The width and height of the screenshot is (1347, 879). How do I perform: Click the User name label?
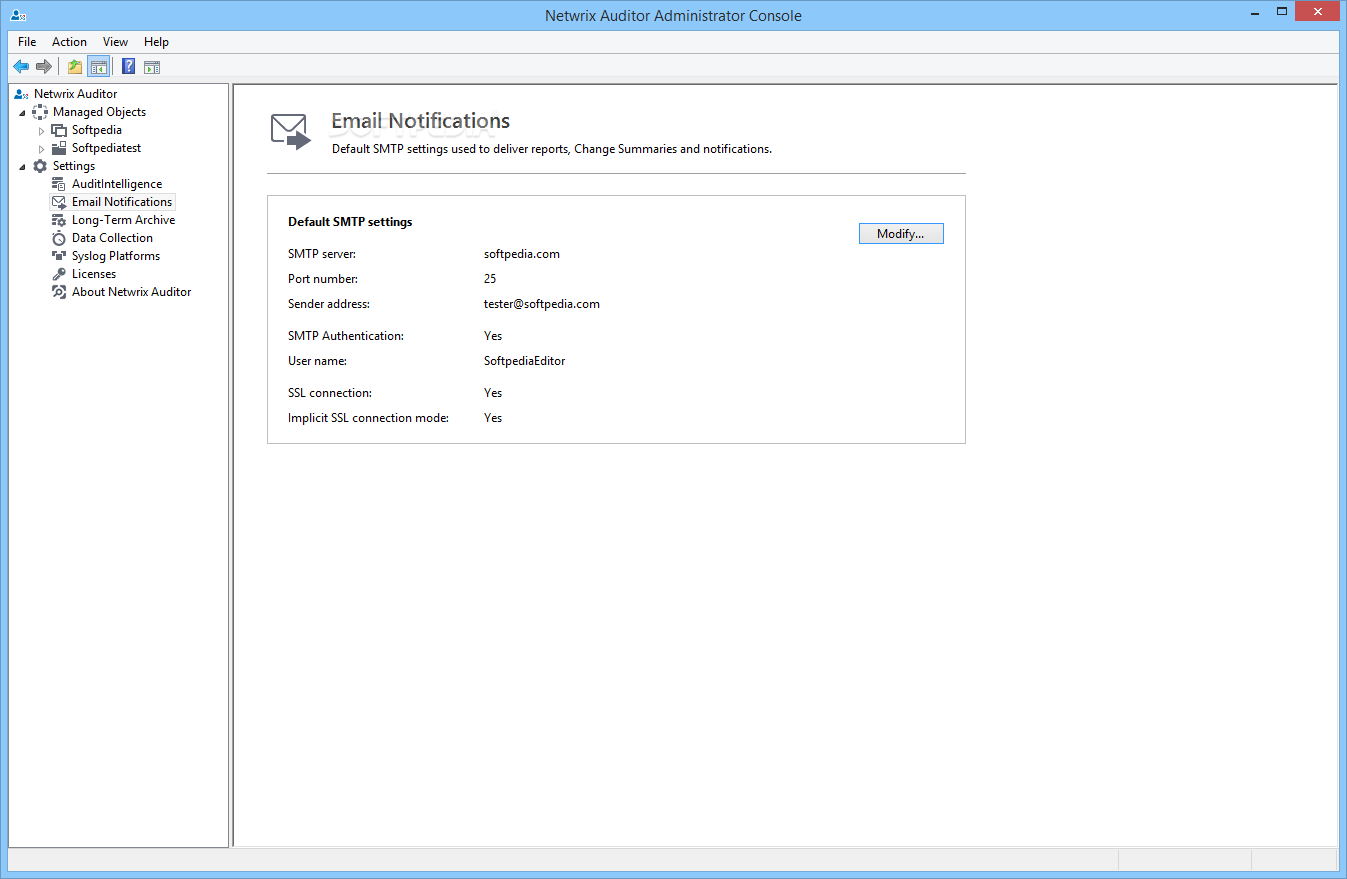317,361
